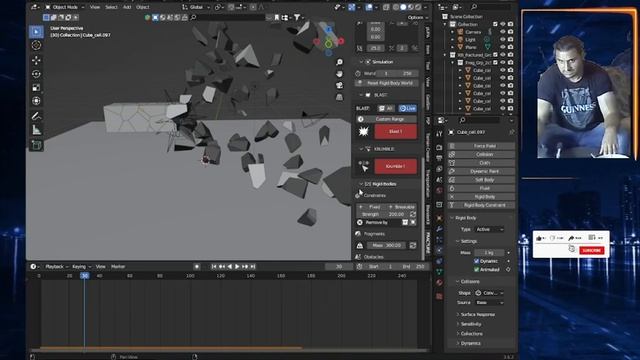Toggle the Animated checkbox

click(x=476, y=269)
